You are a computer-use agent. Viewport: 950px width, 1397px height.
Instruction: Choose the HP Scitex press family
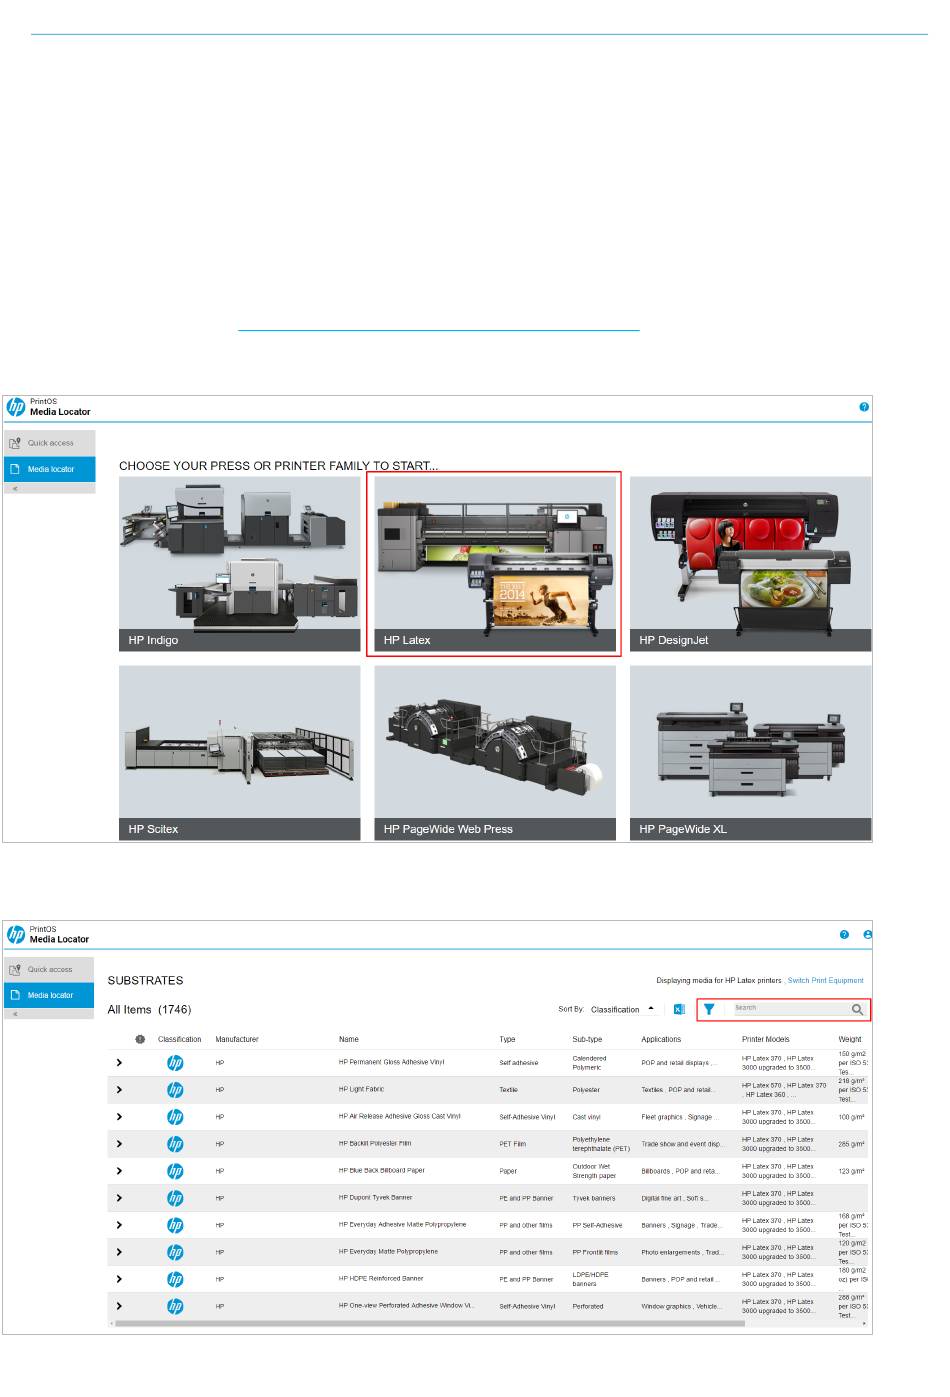tap(240, 753)
